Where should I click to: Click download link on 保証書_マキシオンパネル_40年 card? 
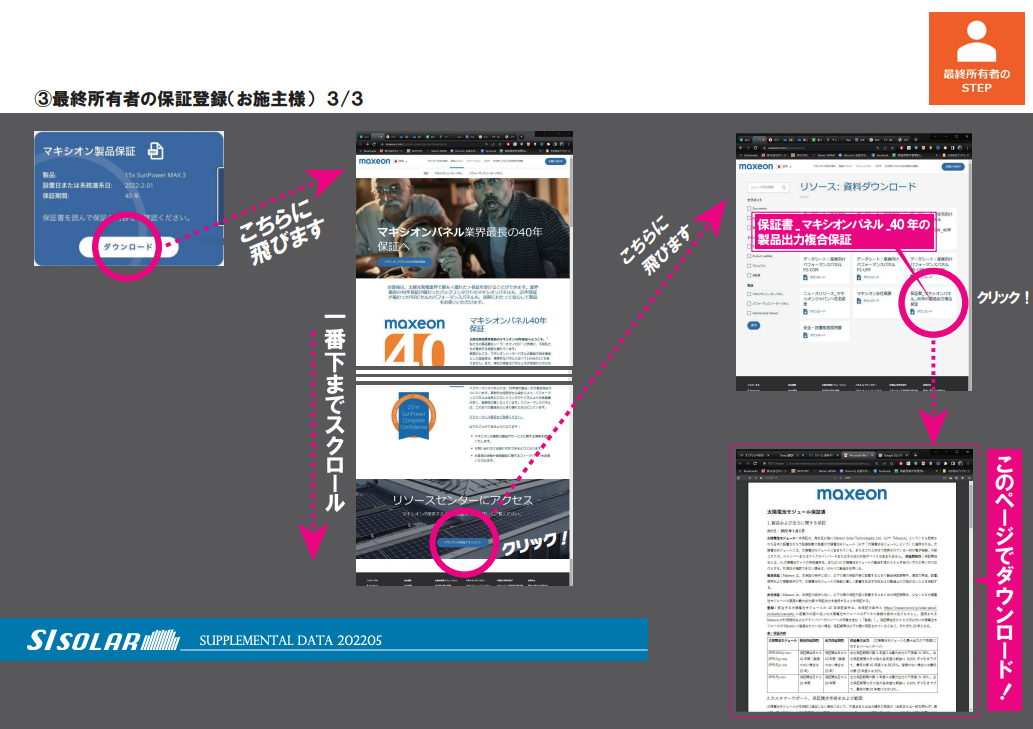click(x=920, y=311)
